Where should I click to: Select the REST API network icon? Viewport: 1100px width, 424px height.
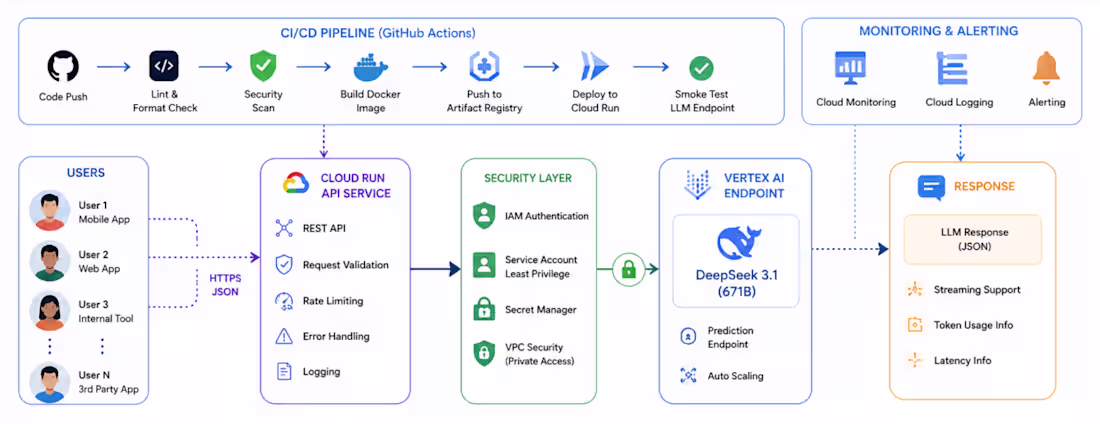(284, 228)
